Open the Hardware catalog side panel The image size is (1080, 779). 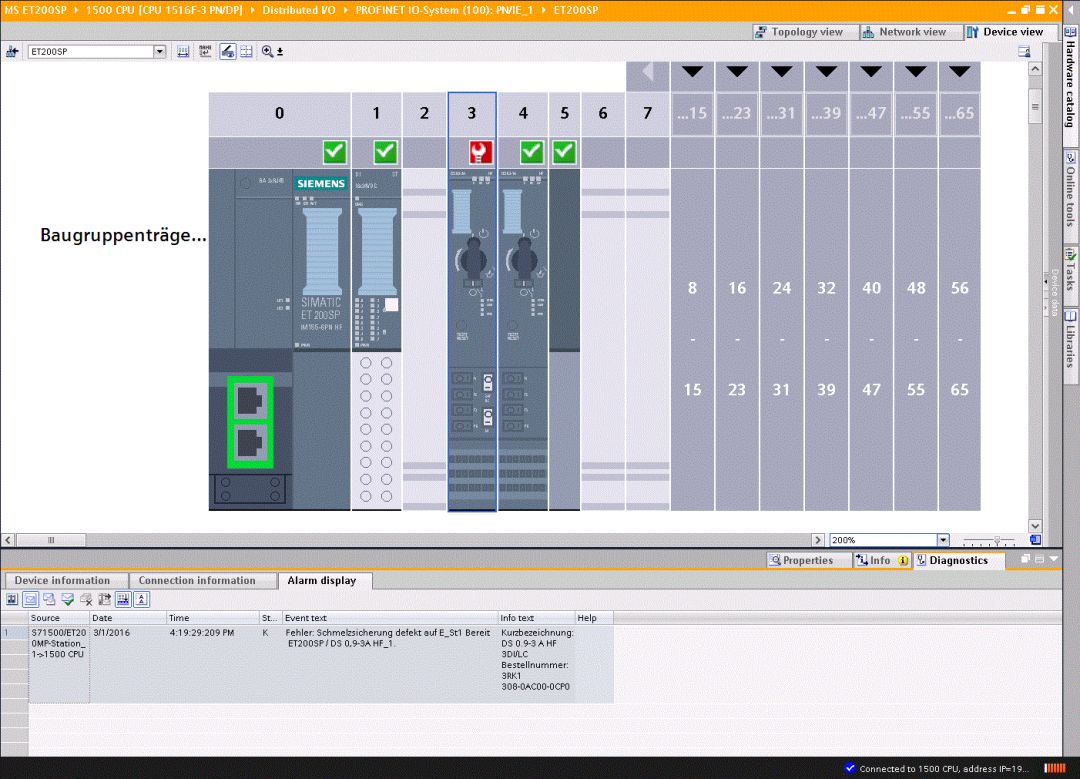pos(1071,83)
